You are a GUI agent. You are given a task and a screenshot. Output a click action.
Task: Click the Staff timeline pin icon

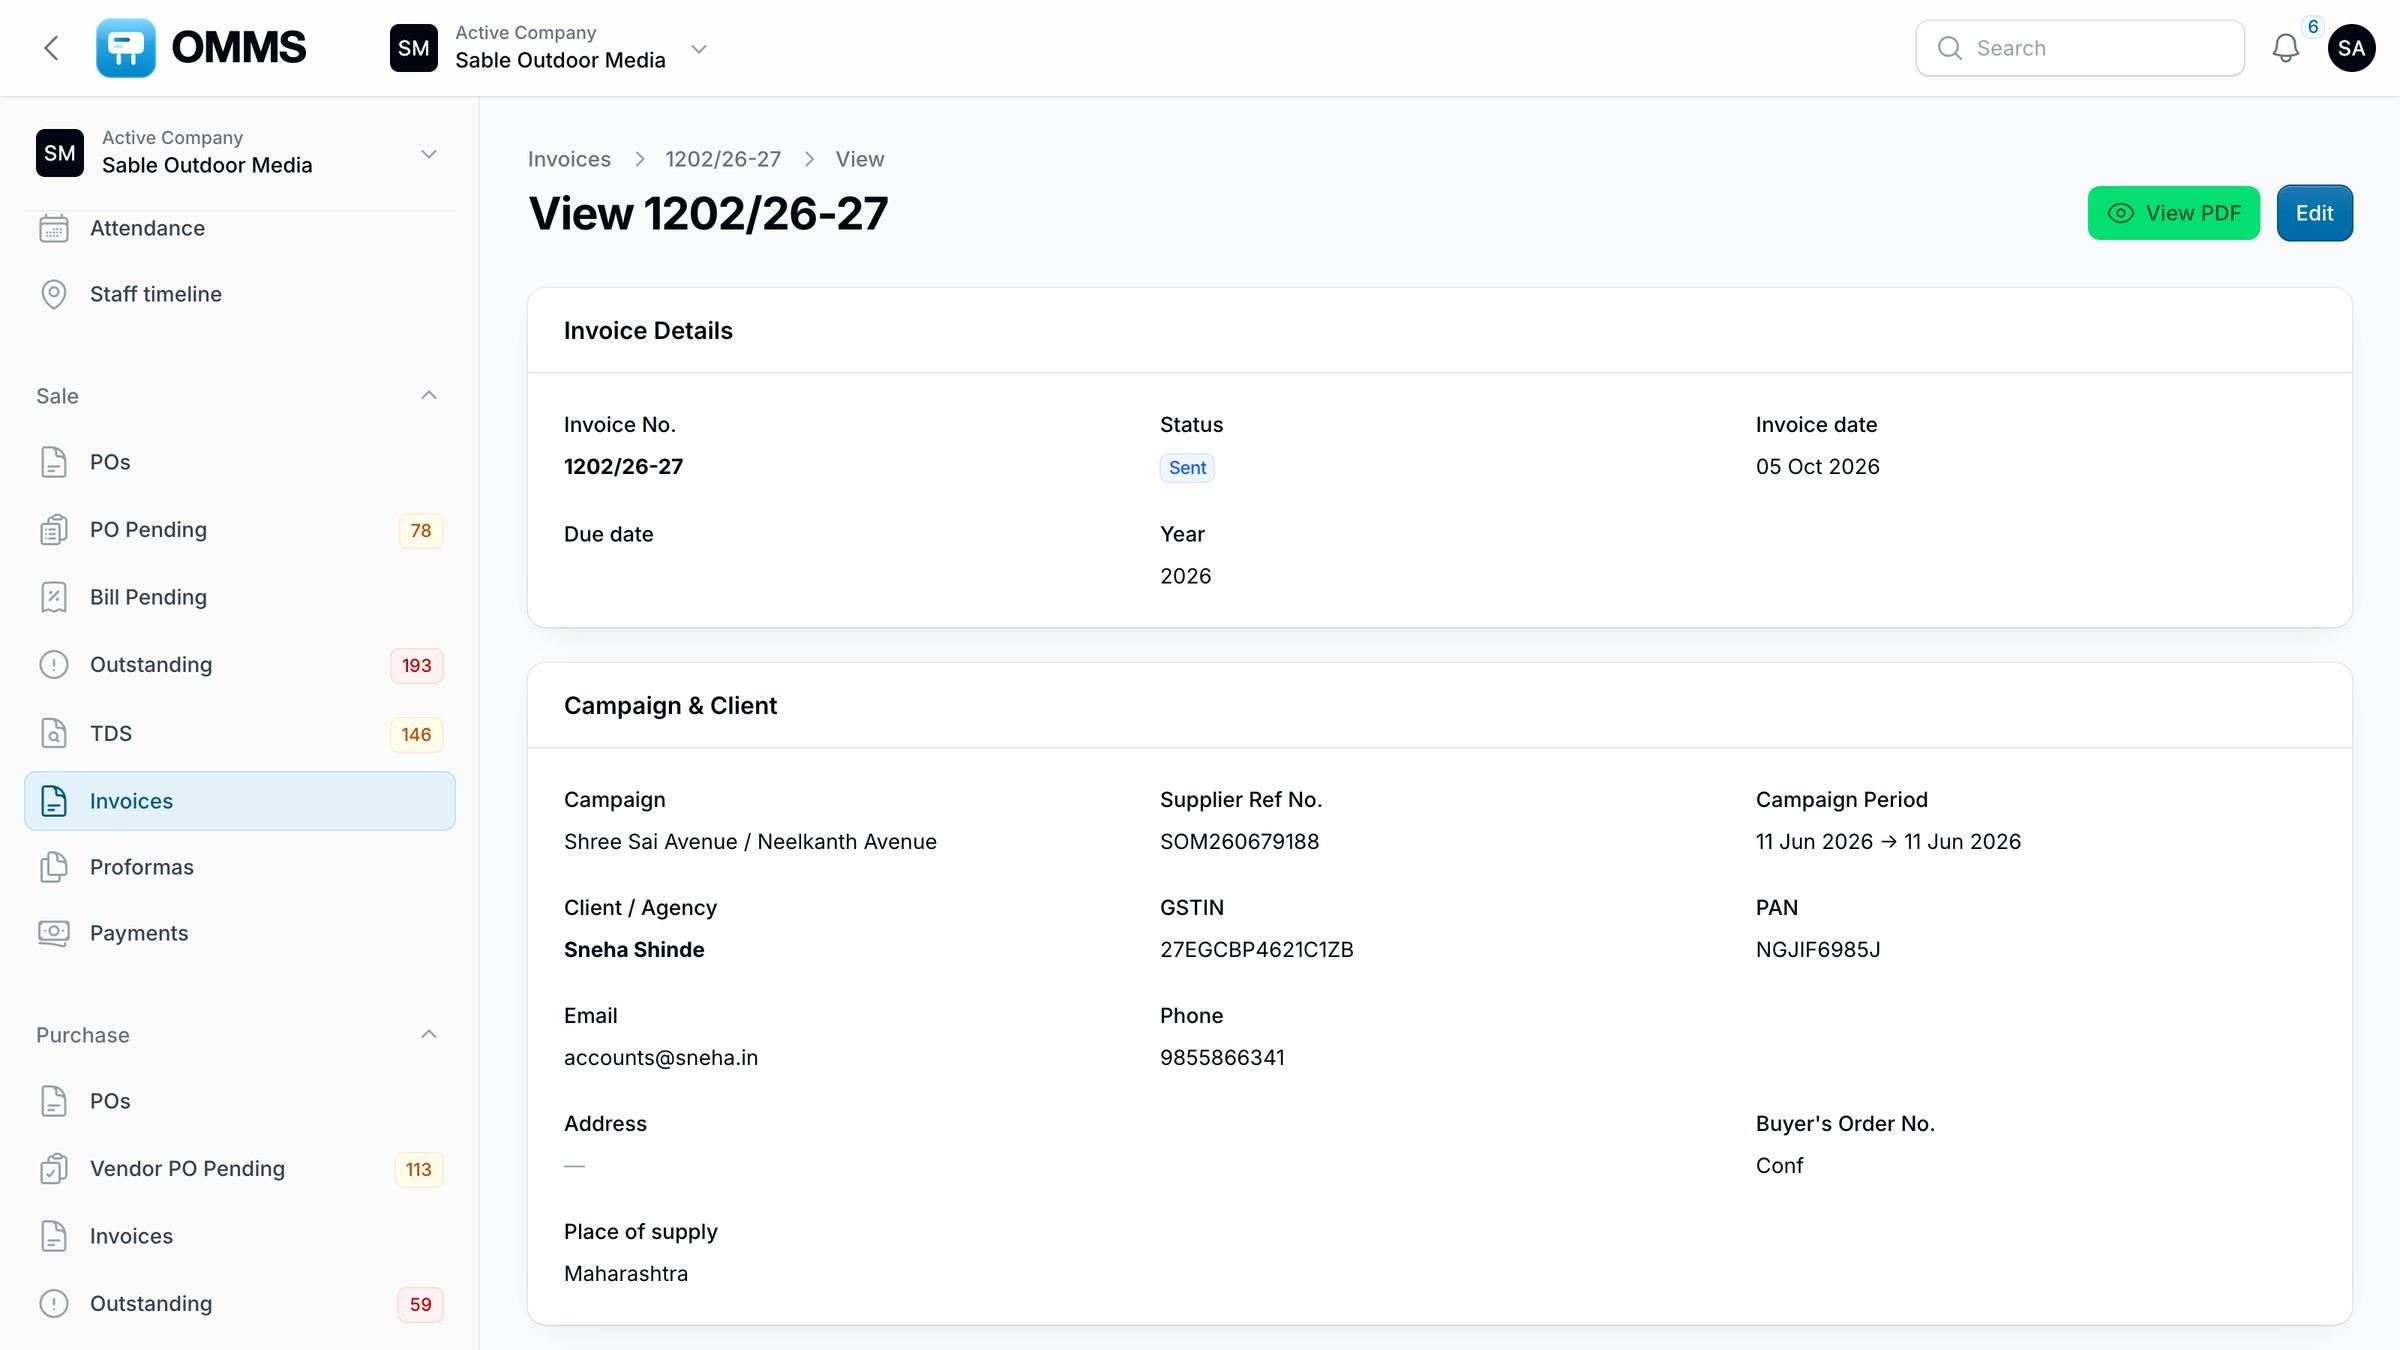54,294
